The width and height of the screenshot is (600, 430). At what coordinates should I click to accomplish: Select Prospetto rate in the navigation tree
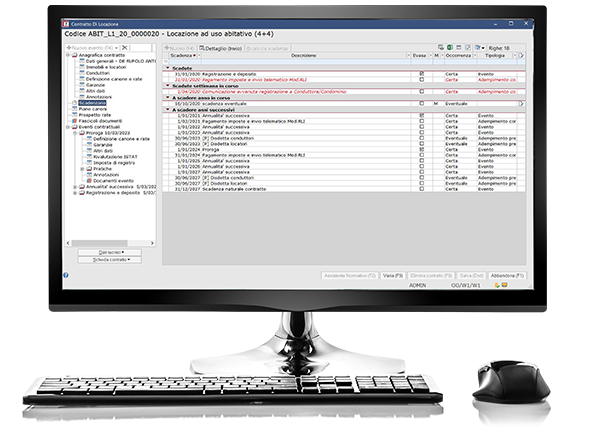pos(96,115)
